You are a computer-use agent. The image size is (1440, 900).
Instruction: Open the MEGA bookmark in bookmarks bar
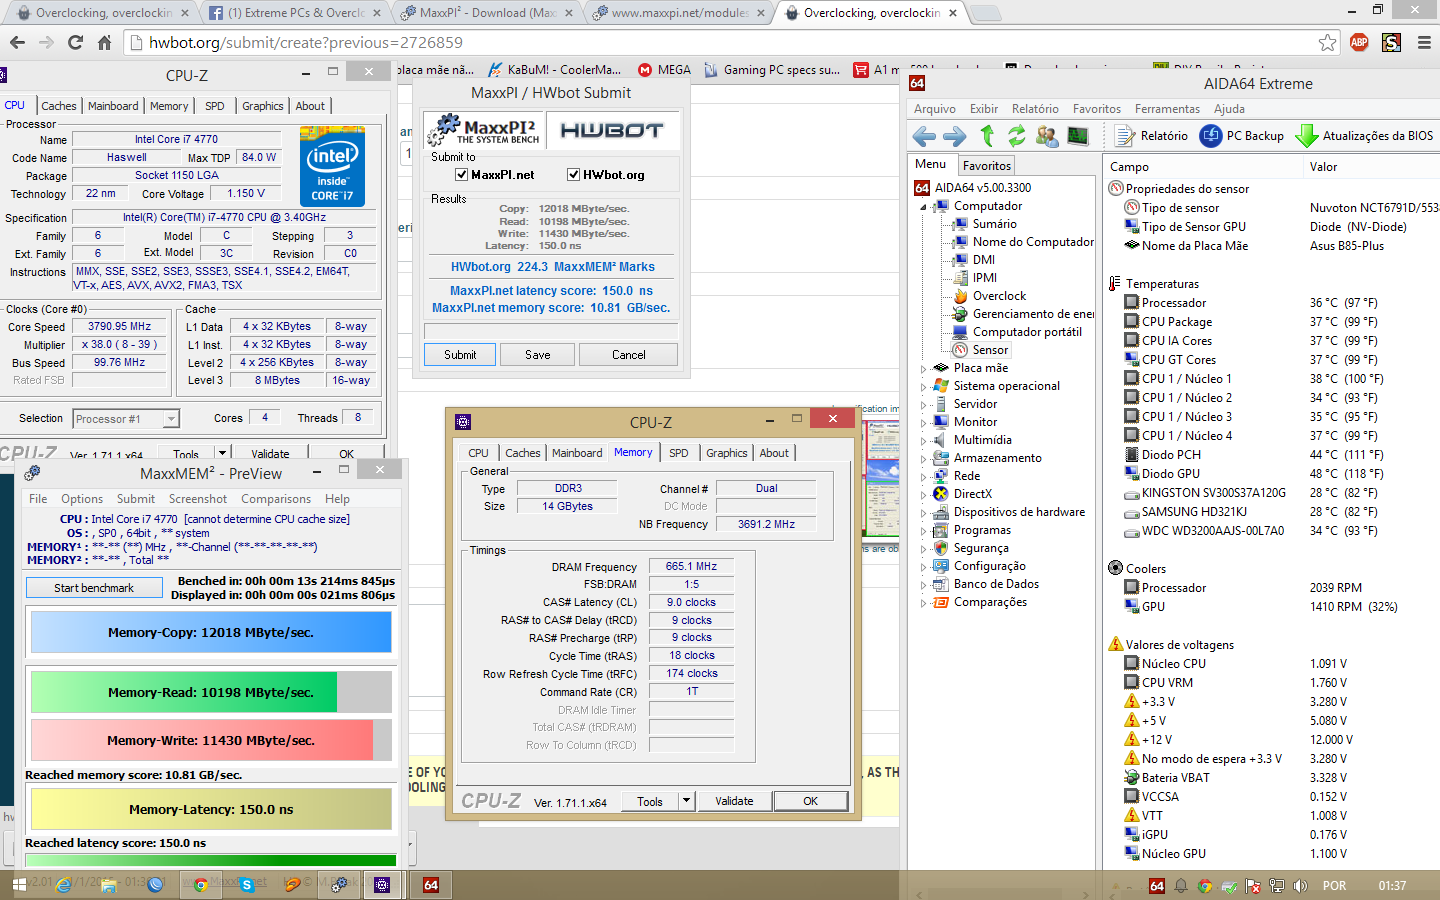click(664, 70)
